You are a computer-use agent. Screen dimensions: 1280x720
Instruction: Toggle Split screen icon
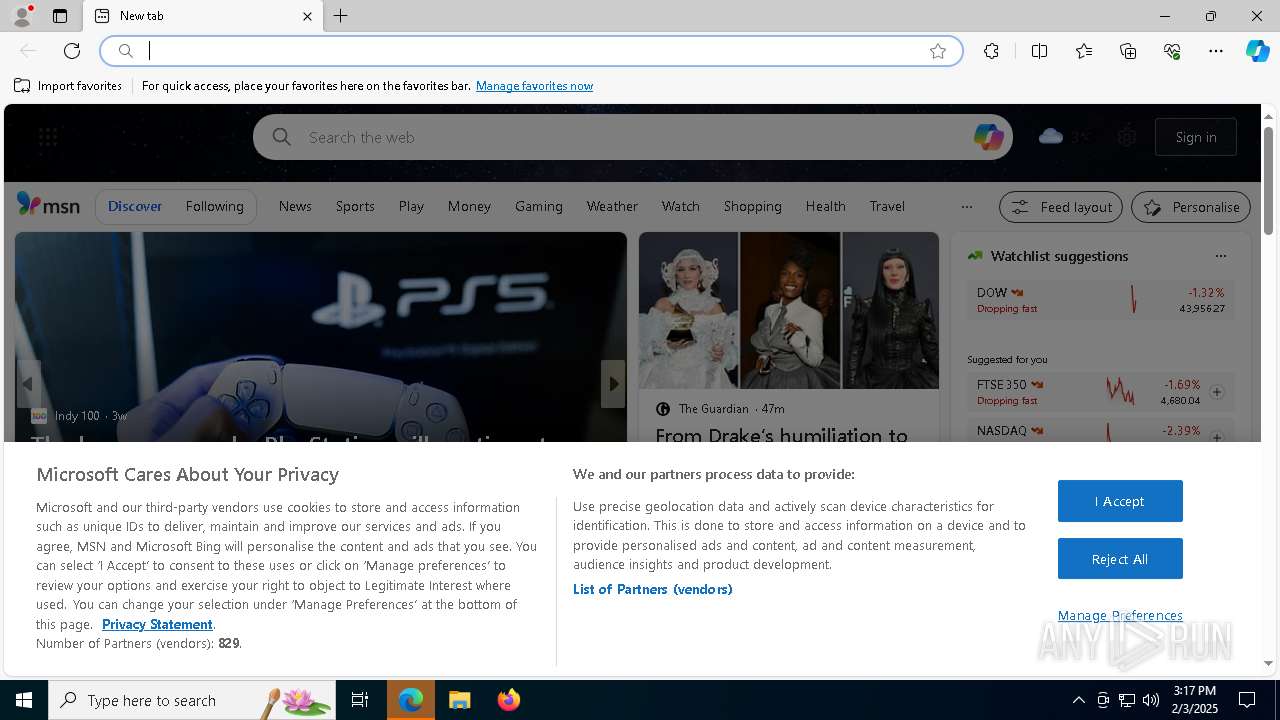[1039, 51]
